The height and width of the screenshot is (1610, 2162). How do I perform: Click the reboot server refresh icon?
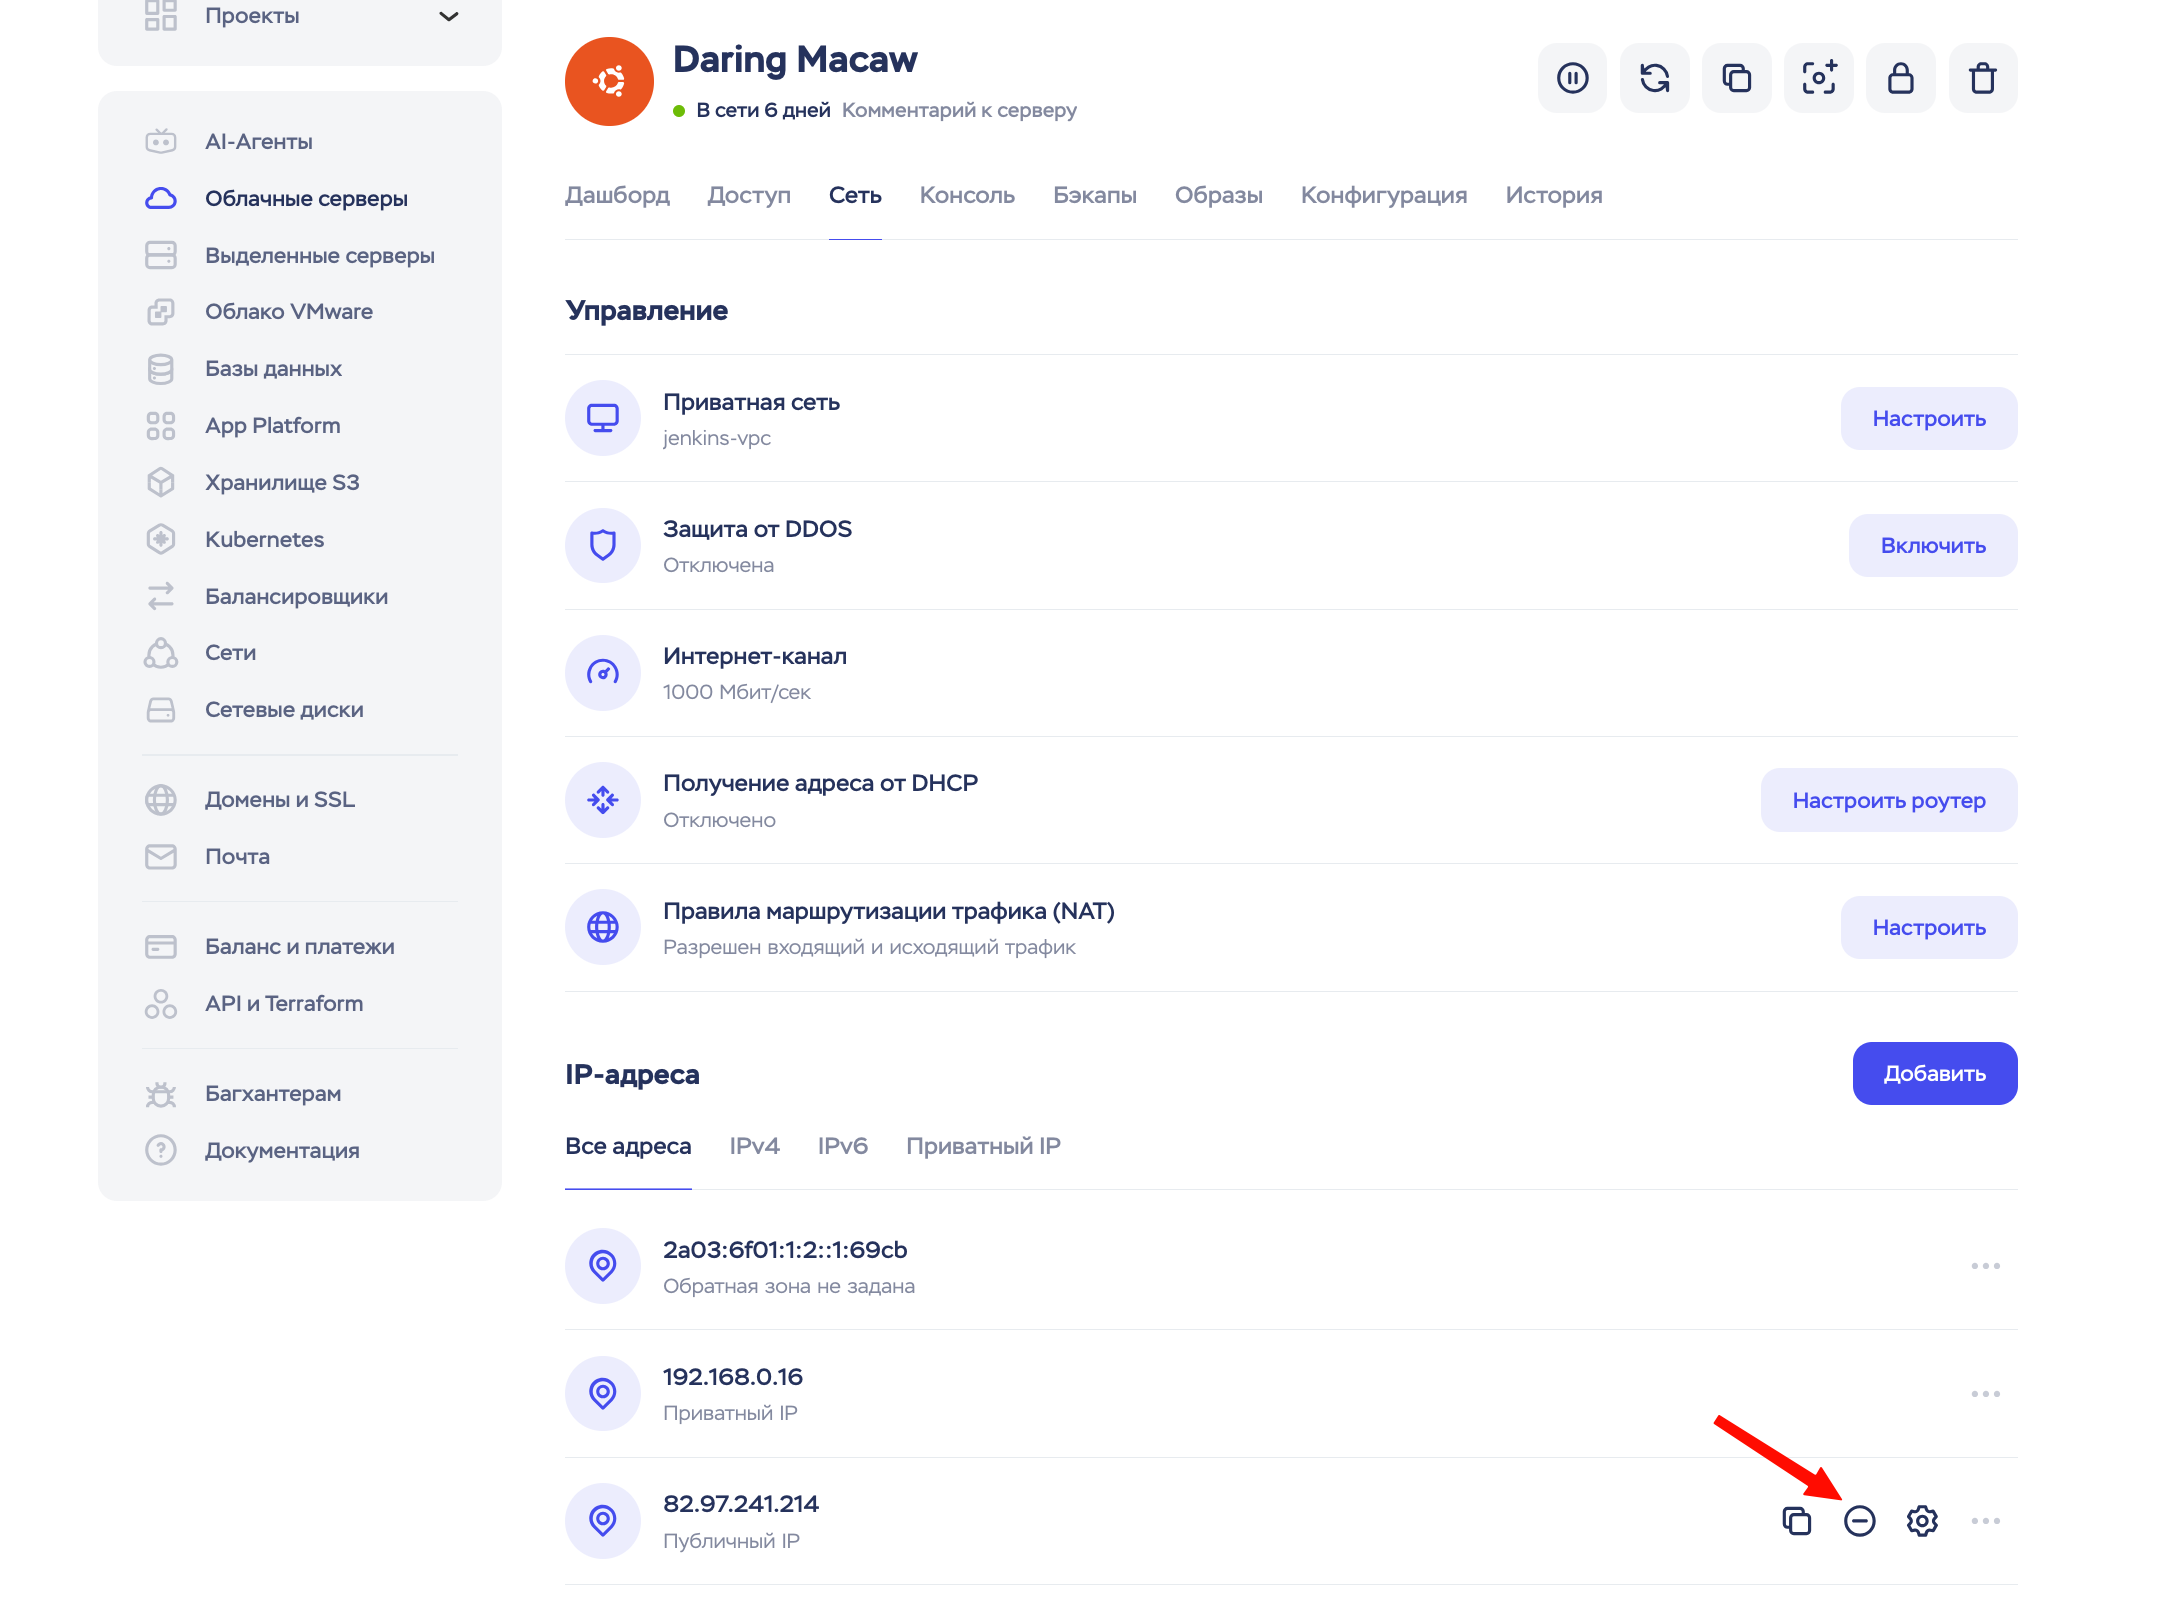click(1654, 78)
